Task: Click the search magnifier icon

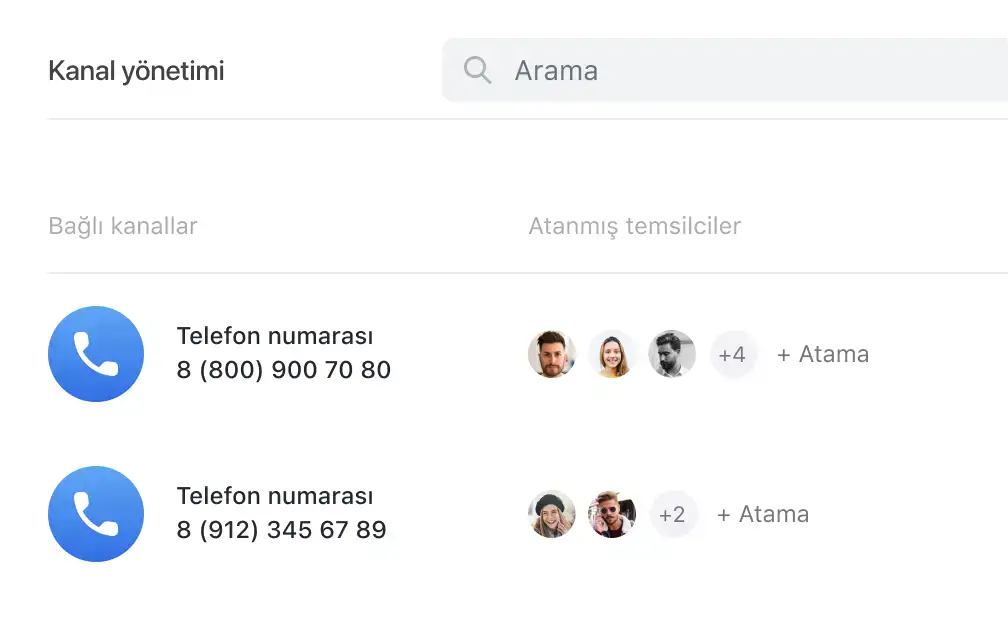Action: coord(478,70)
